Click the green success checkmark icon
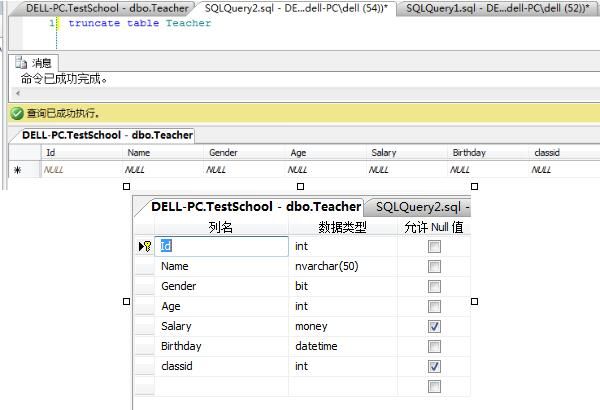The height and width of the screenshot is (410, 600). (17, 113)
